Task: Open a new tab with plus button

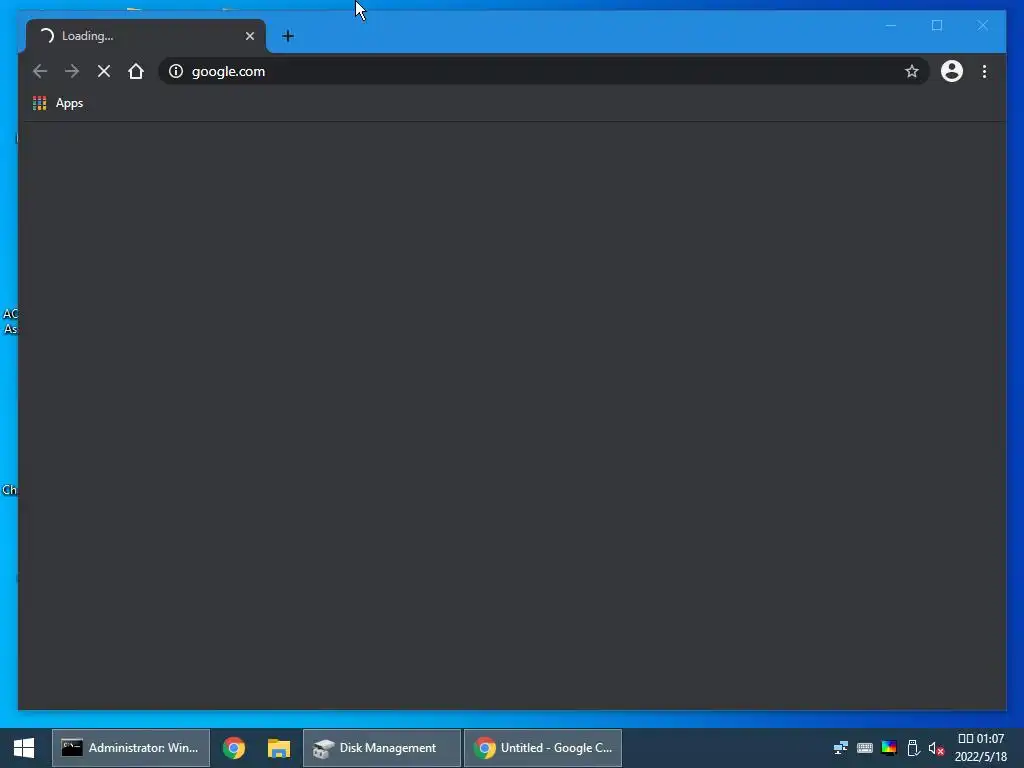Action: [x=288, y=36]
